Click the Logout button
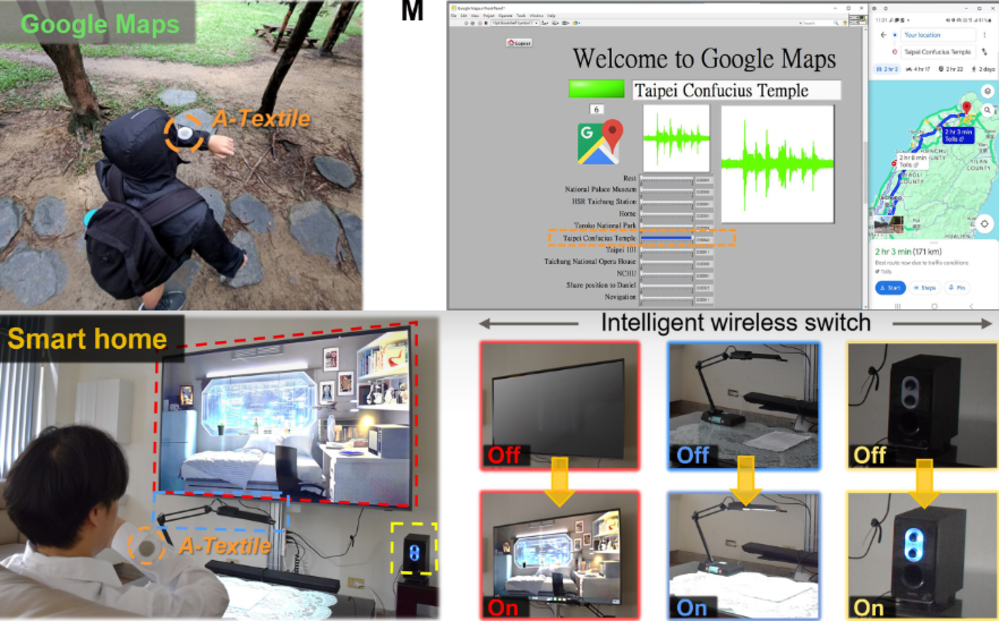 pos(519,43)
